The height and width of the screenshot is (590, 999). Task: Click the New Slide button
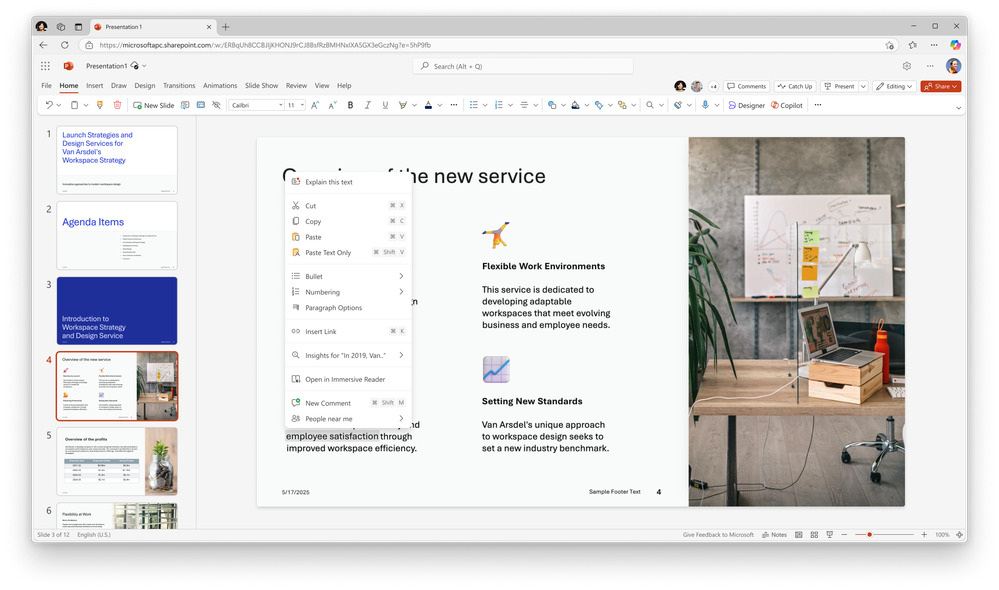tap(153, 105)
